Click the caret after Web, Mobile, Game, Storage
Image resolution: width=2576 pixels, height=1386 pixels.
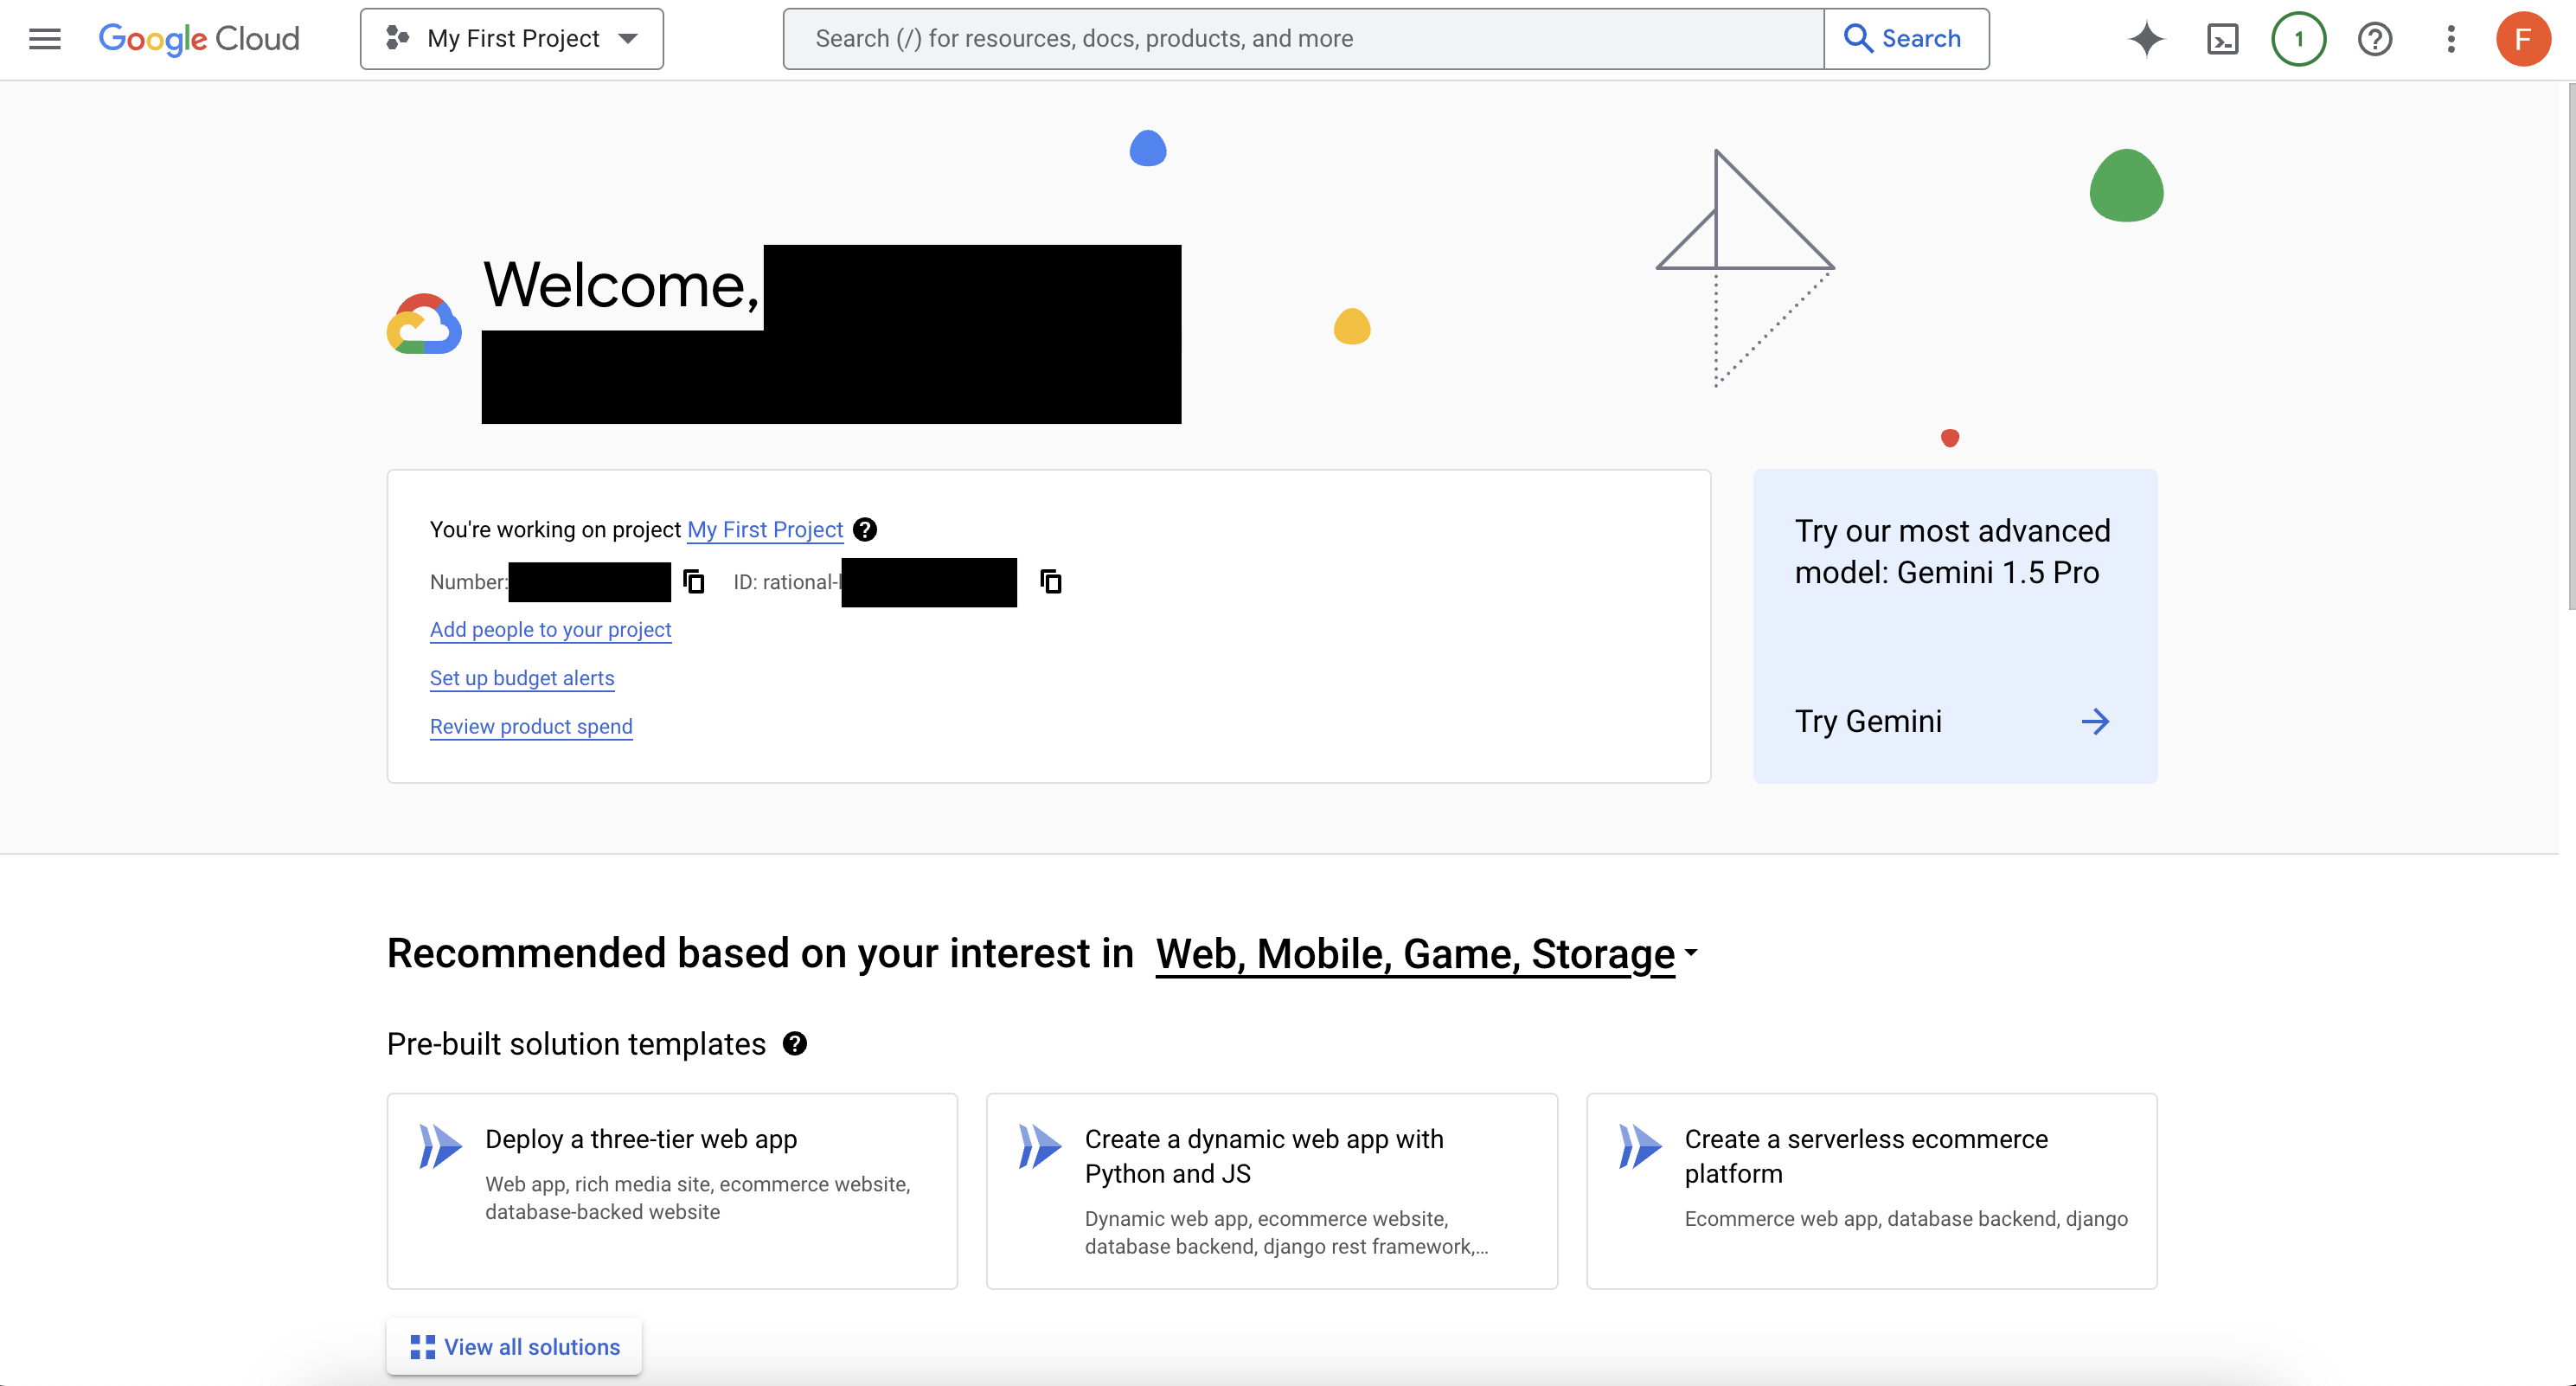[x=1690, y=953]
